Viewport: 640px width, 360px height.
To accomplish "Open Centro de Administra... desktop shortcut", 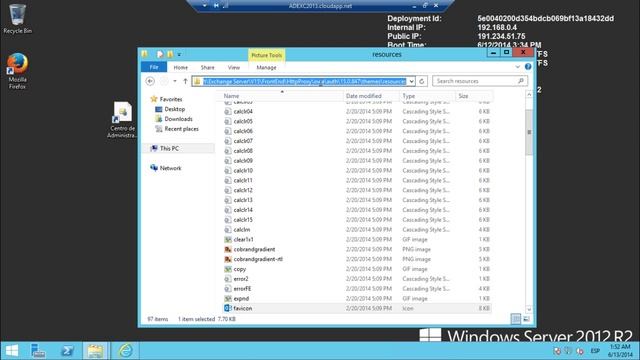I will coord(122,120).
